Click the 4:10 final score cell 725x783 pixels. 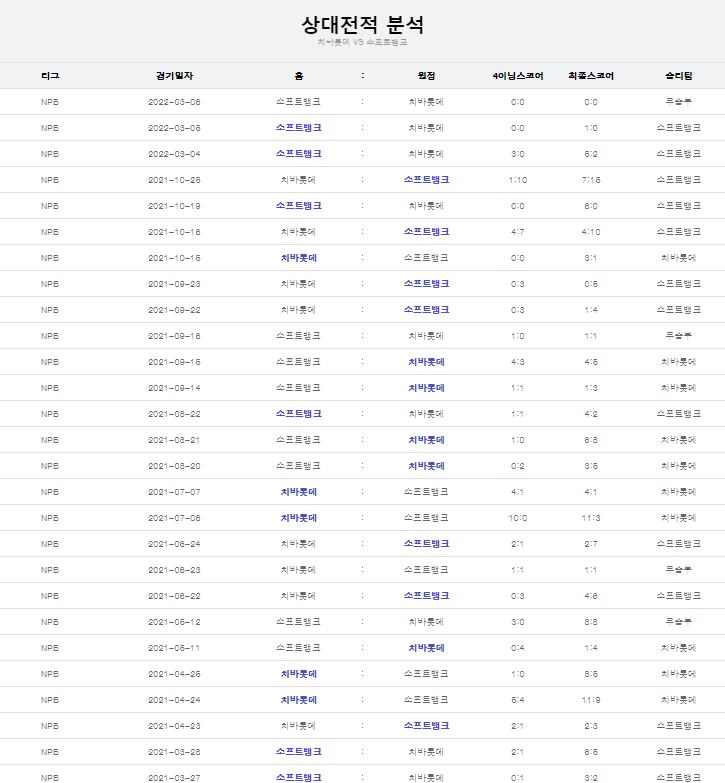click(x=591, y=232)
